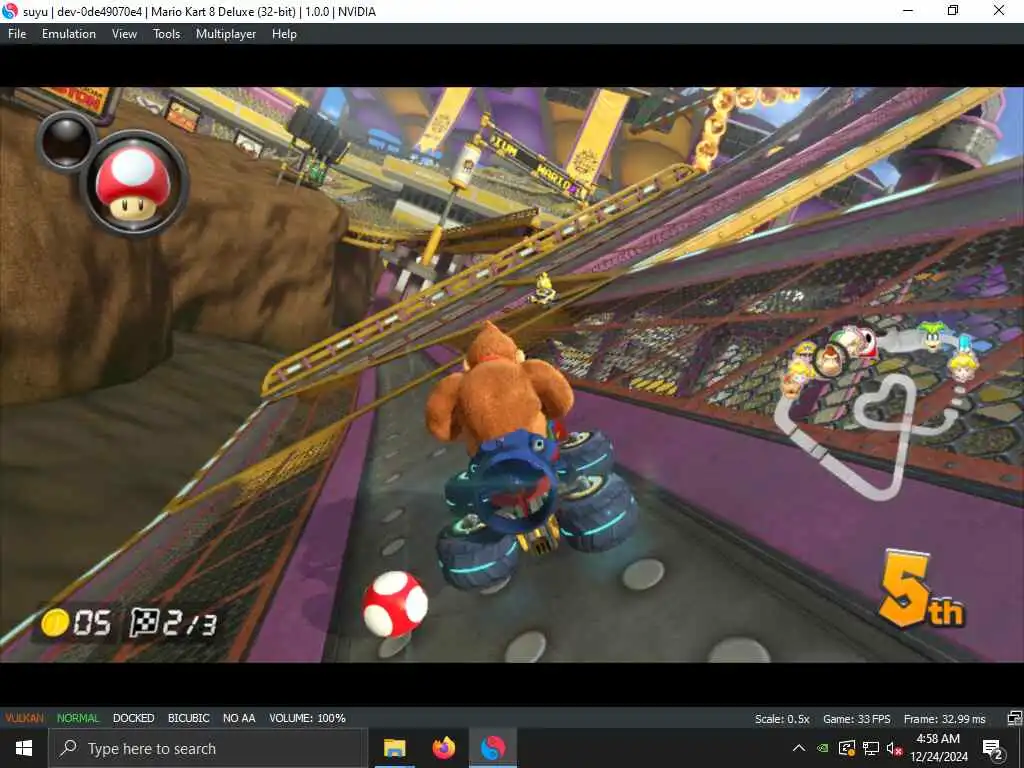This screenshot has height=768, width=1024.
Task: Click the track minimap in game
Action: [x=875, y=413]
